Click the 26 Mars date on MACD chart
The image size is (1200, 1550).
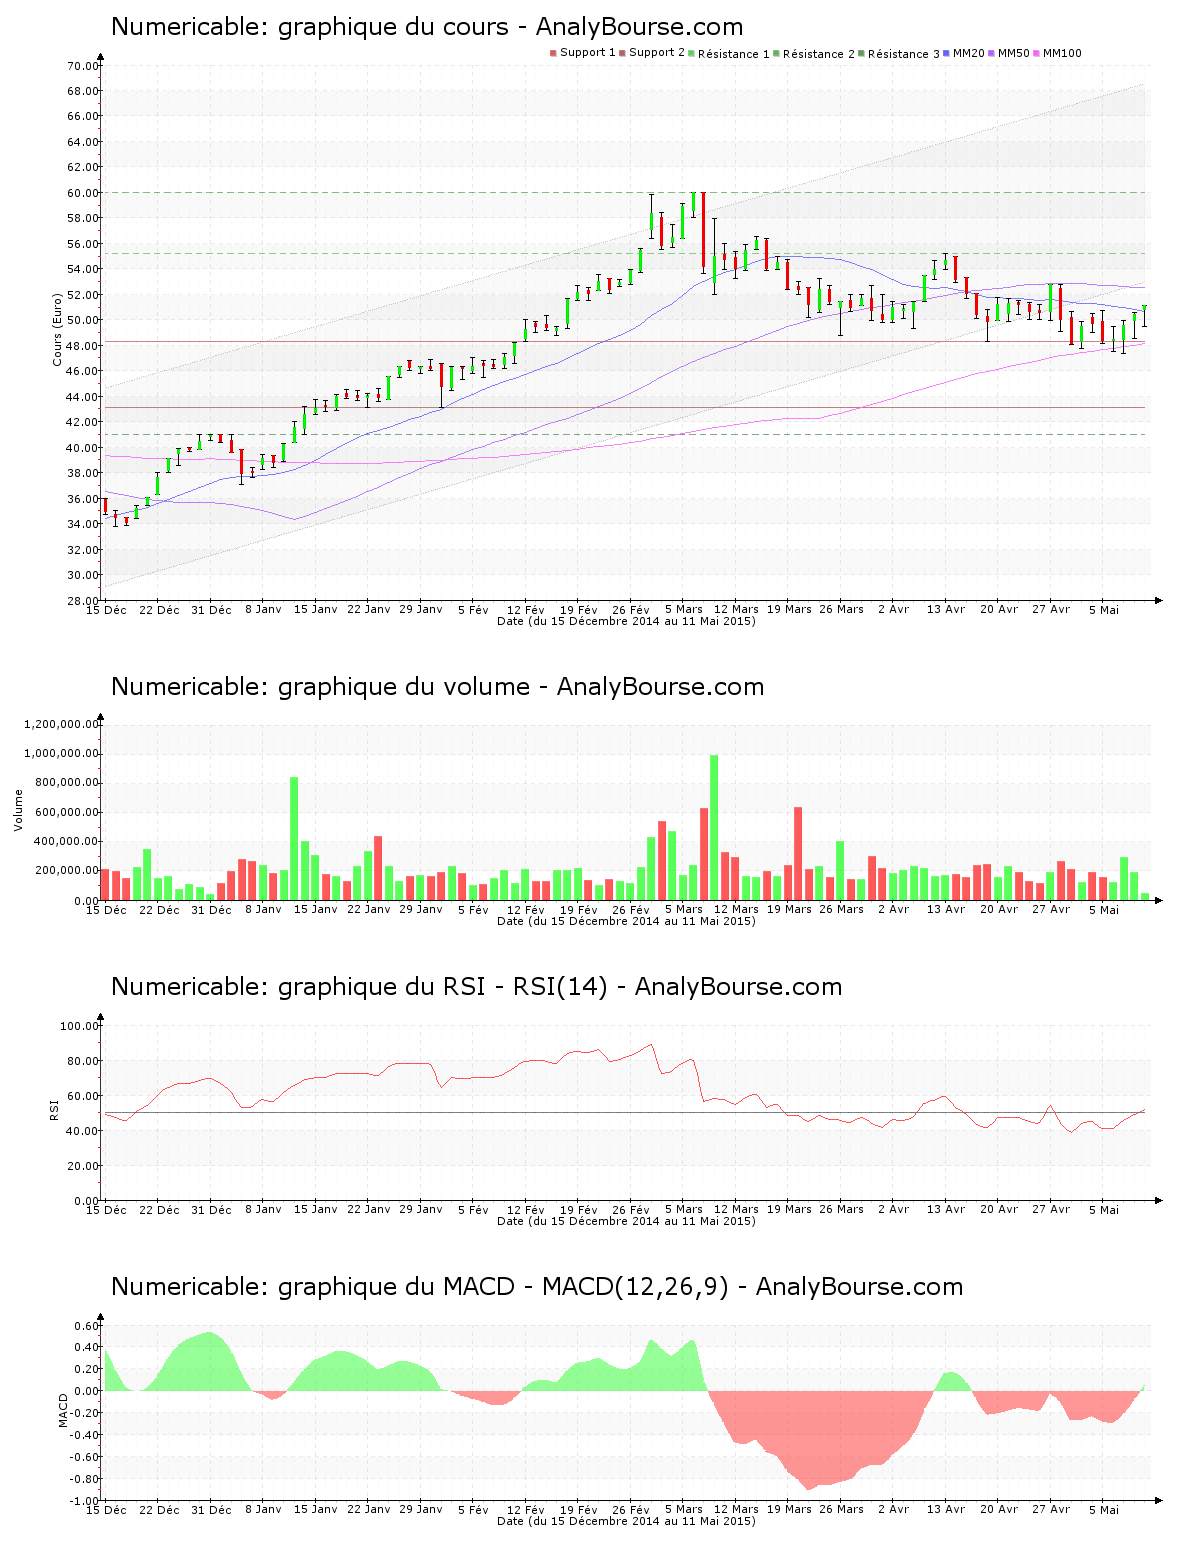841,1510
